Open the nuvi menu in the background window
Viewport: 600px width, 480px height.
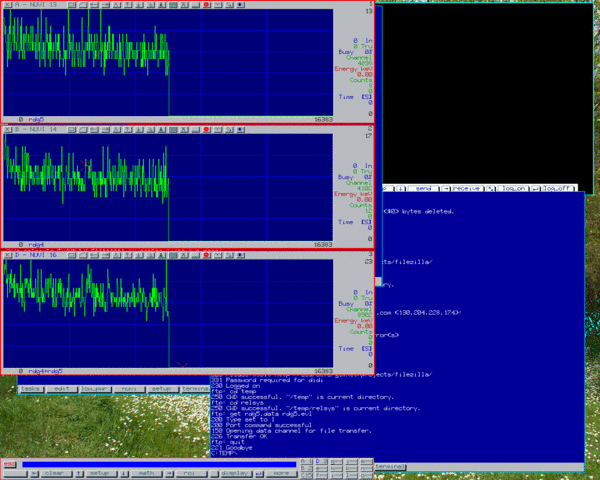coord(129,389)
